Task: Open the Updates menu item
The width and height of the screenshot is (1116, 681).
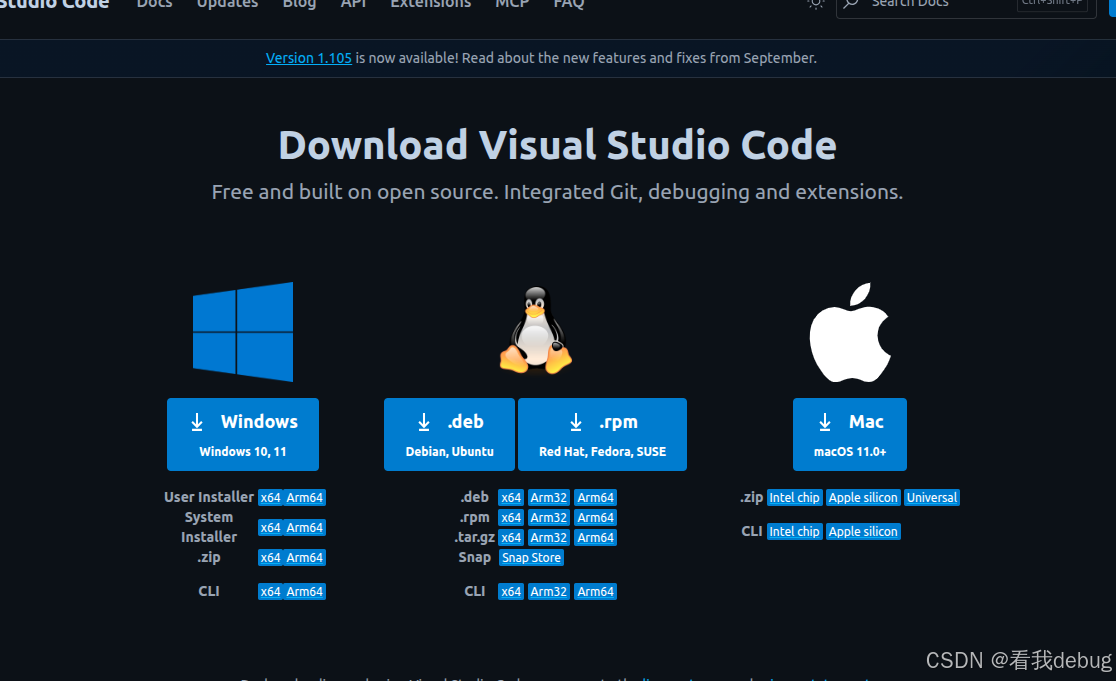Action: tap(227, 4)
